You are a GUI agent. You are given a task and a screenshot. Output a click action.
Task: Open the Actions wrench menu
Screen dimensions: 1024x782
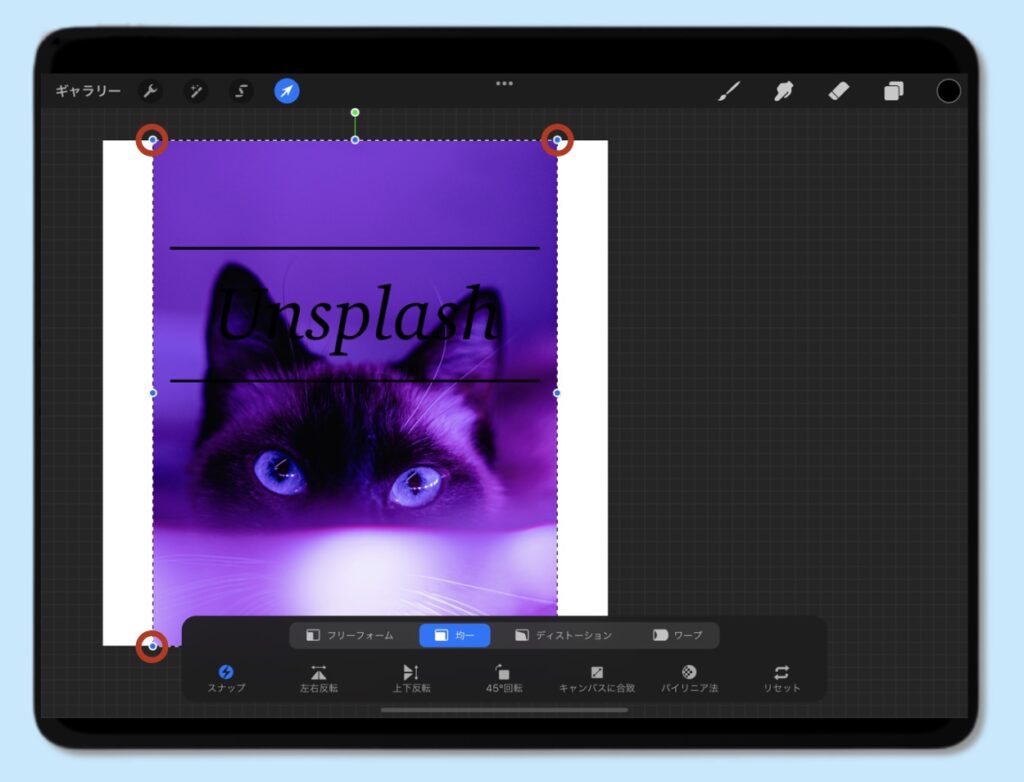click(150, 91)
